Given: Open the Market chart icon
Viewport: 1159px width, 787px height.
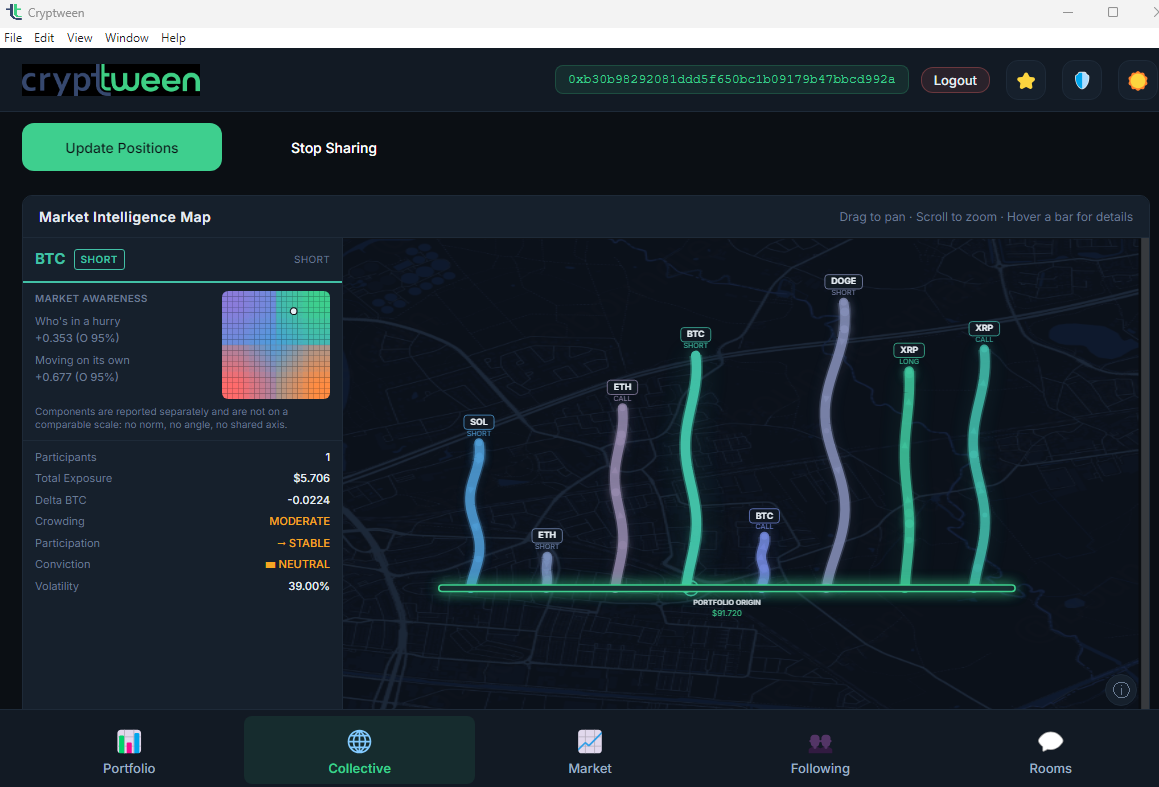Looking at the screenshot, I should (x=590, y=741).
